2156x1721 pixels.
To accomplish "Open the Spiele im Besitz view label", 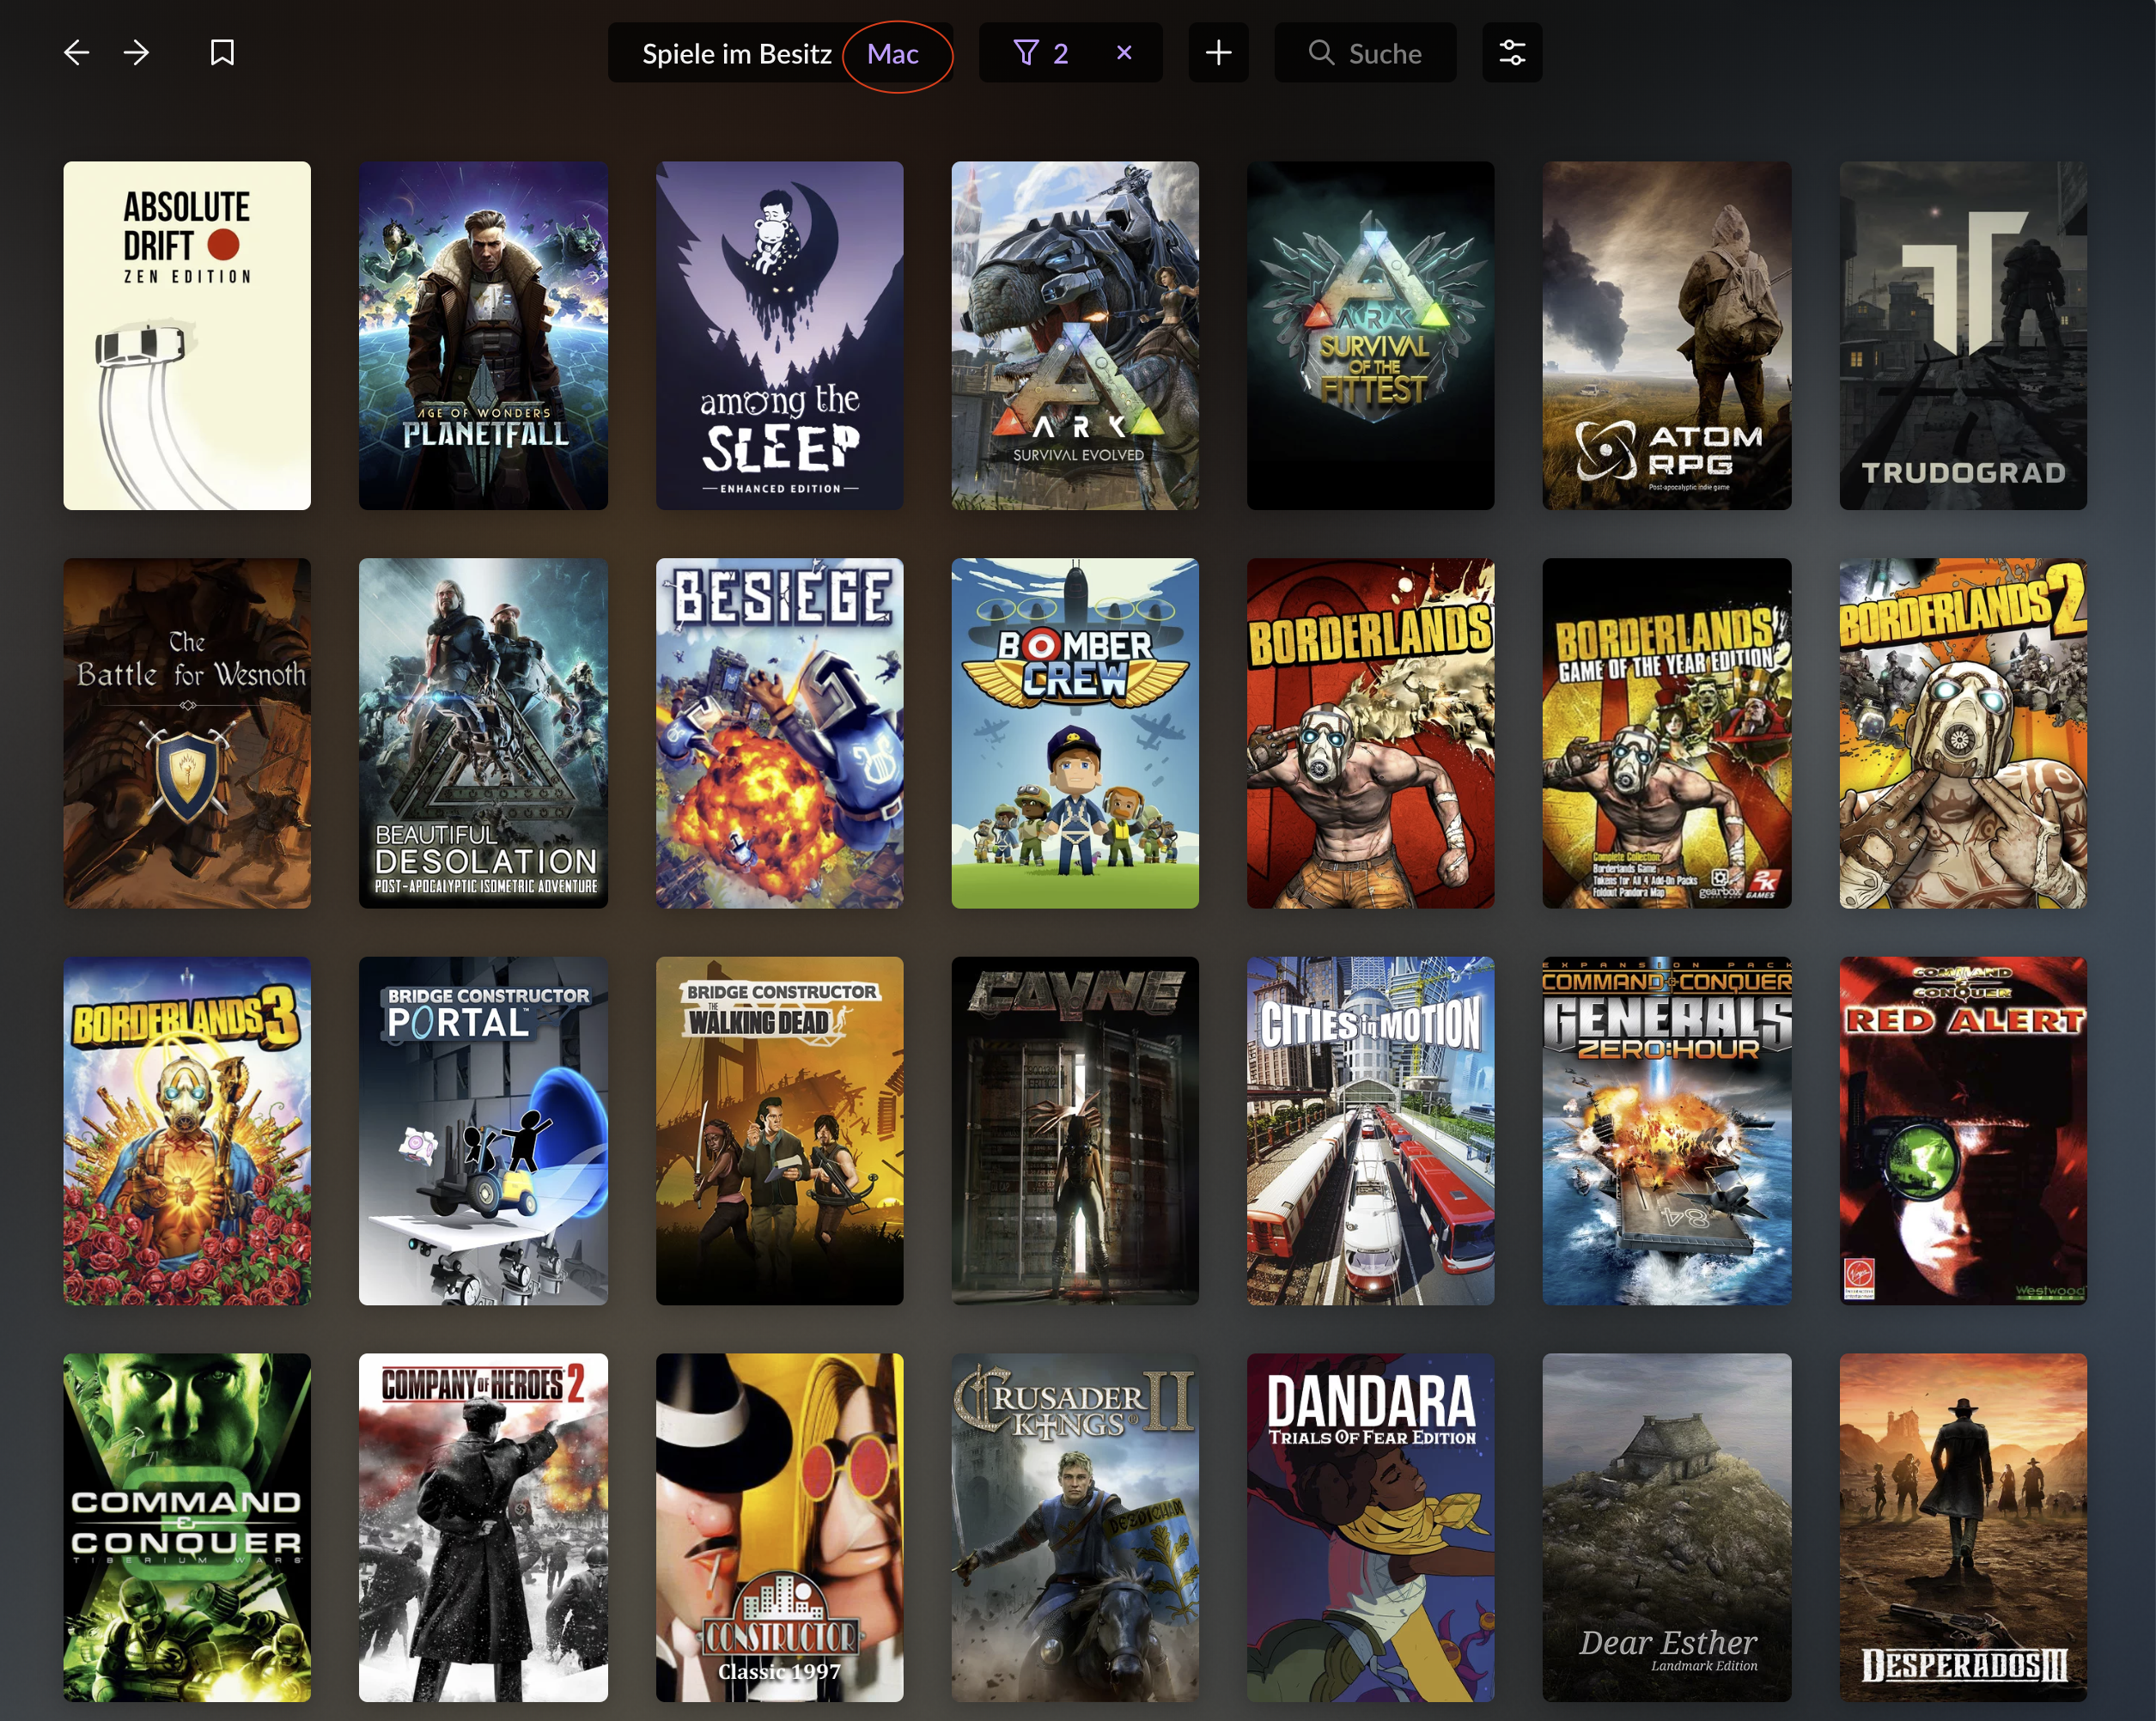I will click(x=736, y=54).
